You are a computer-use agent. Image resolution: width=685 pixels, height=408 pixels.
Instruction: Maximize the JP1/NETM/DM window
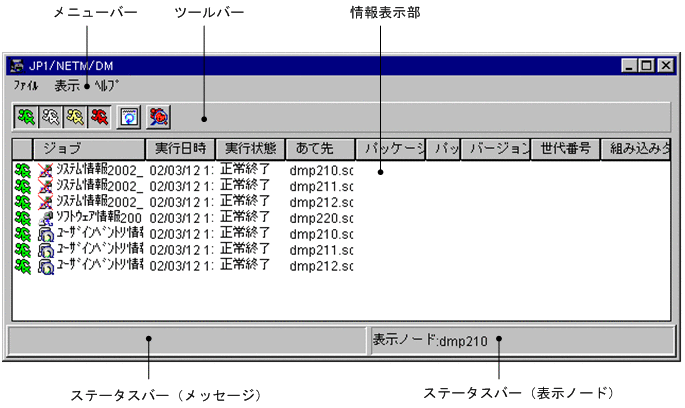click(646, 66)
